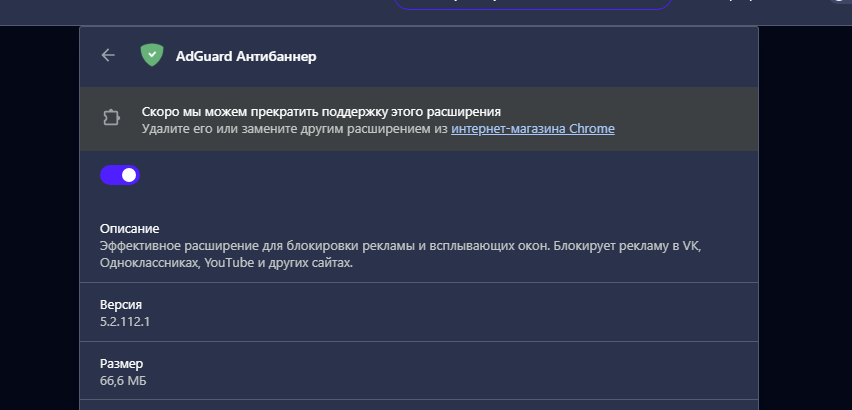Select the Версия label
Screen dimensions: 852x410
122,304
